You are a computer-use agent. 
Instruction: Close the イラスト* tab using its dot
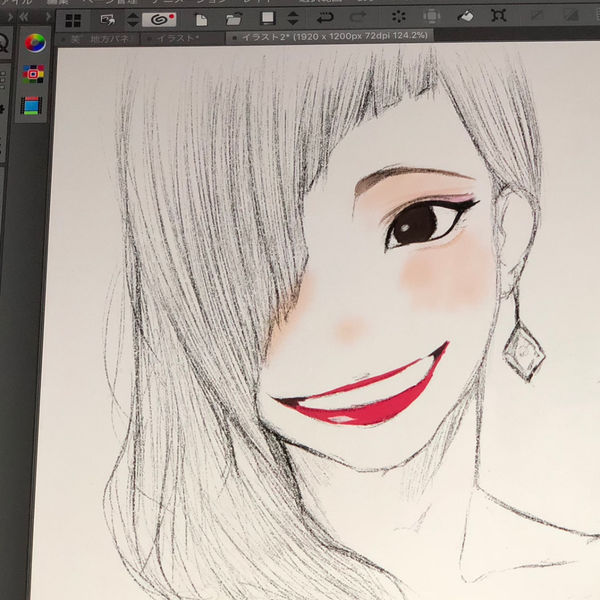pyautogui.click(x=149, y=39)
